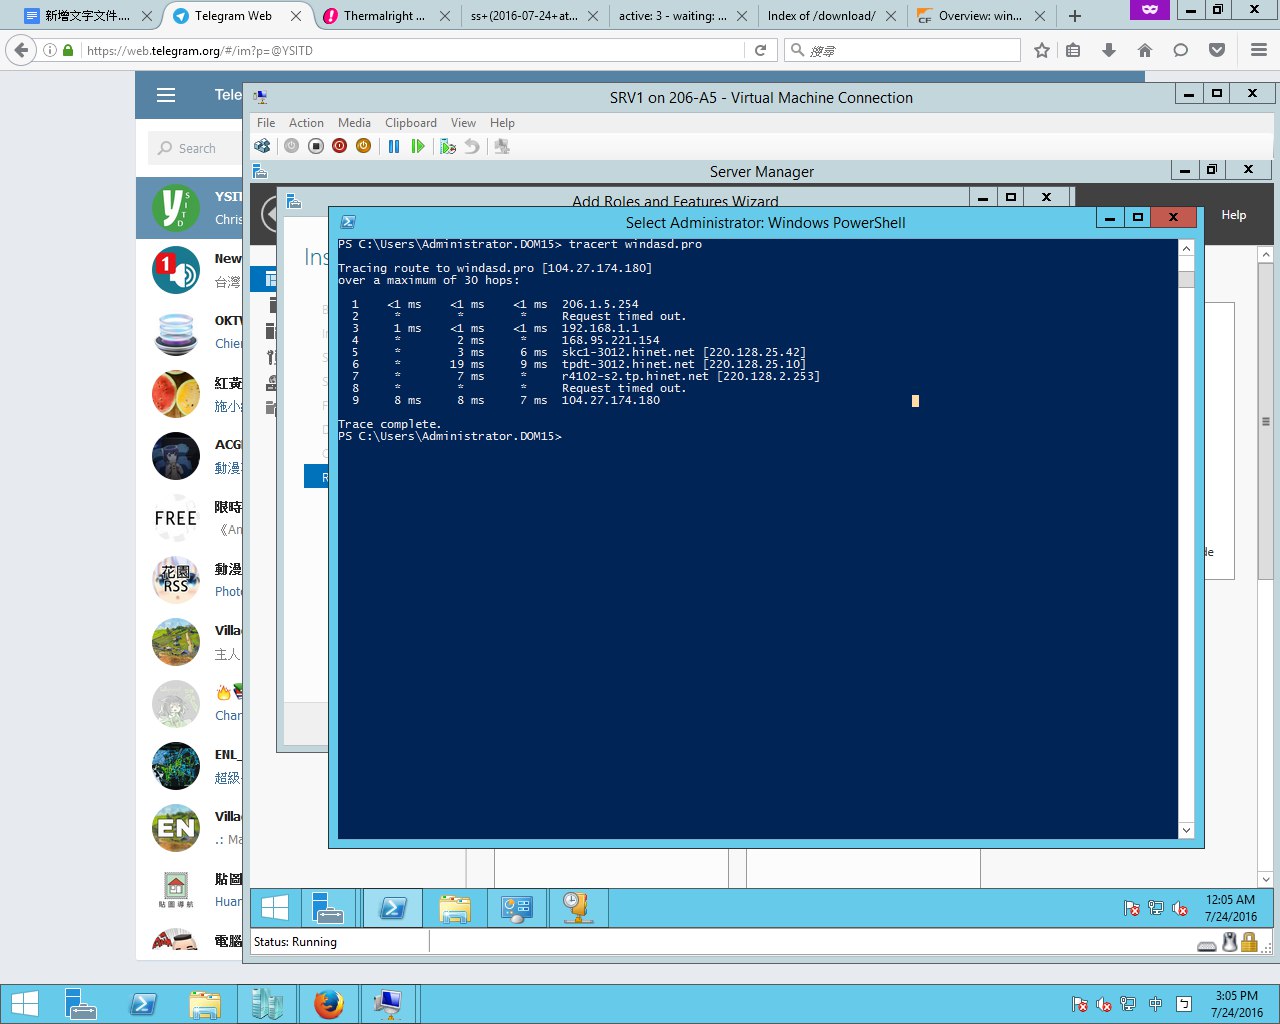The width and height of the screenshot is (1280, 1024).
Task: Bookmark this page with the star icon
Action: (x=1042, y=50)
